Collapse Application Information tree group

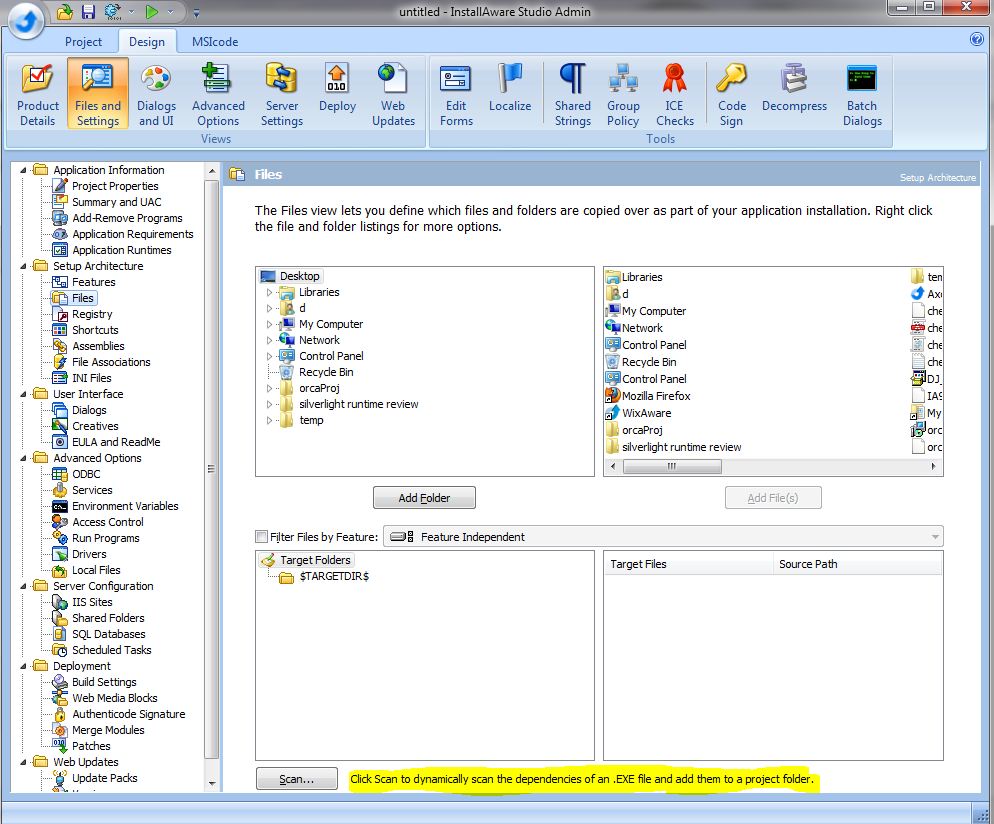pyautogui.click(x=23, y=170)
